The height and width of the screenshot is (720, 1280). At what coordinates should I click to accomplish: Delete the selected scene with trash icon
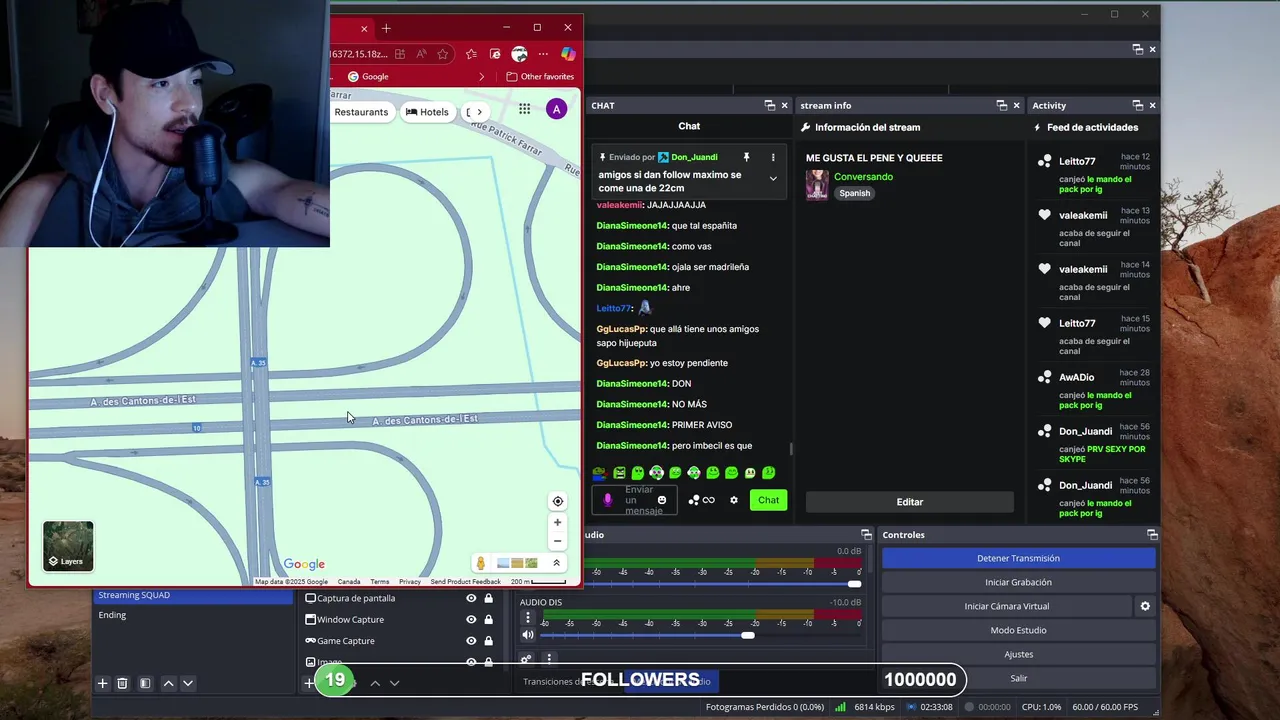coord(122,683)
